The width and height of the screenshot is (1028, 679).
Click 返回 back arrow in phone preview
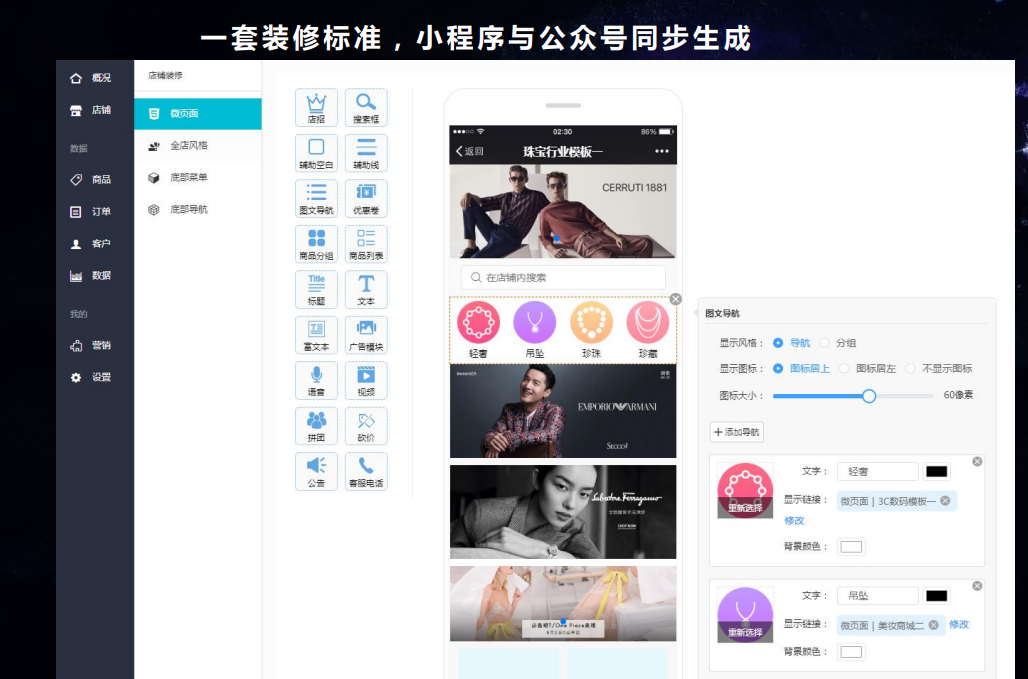469,151
